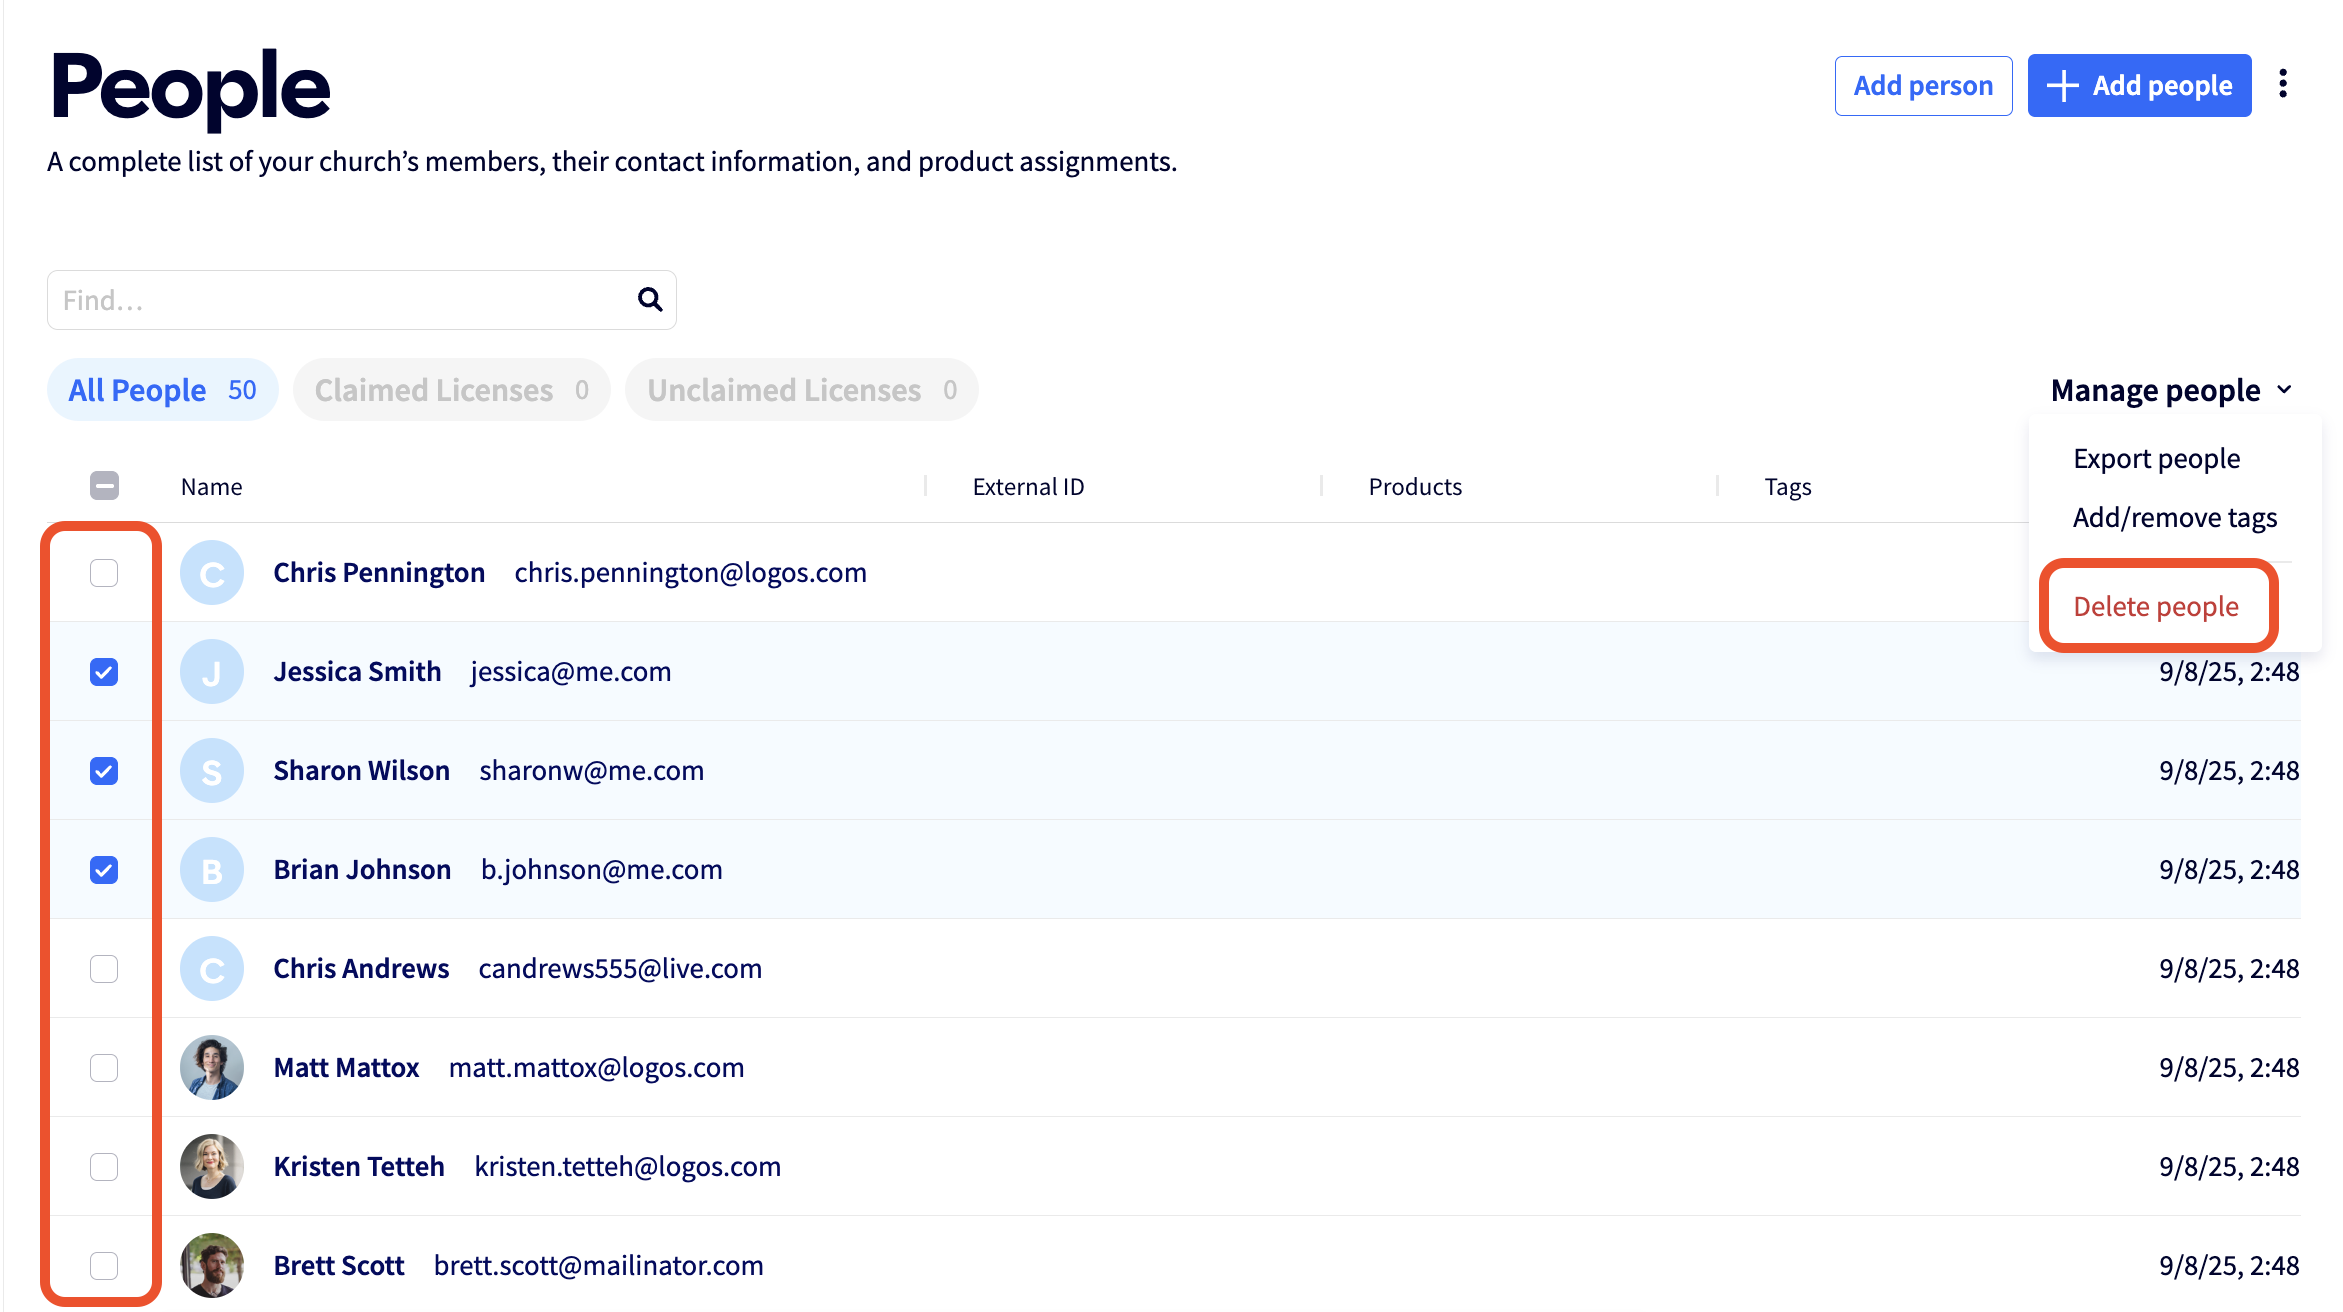Screen dimensions: 2343x1312
Task: Open Chris Andrews' name link
Action: pyautogui.click(x=361, y=969)
